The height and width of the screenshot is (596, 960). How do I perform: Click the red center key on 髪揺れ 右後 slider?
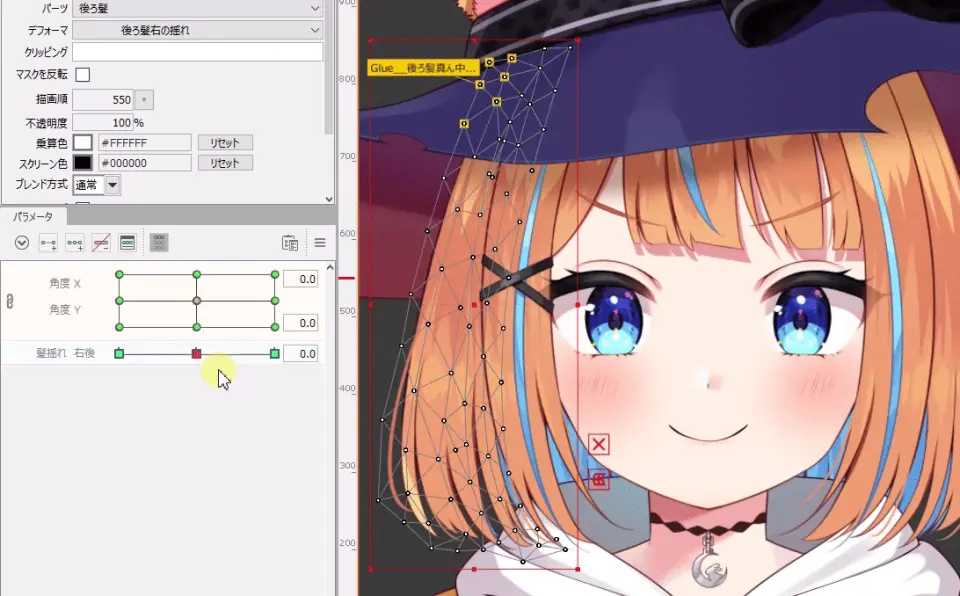tap(197, 353)
